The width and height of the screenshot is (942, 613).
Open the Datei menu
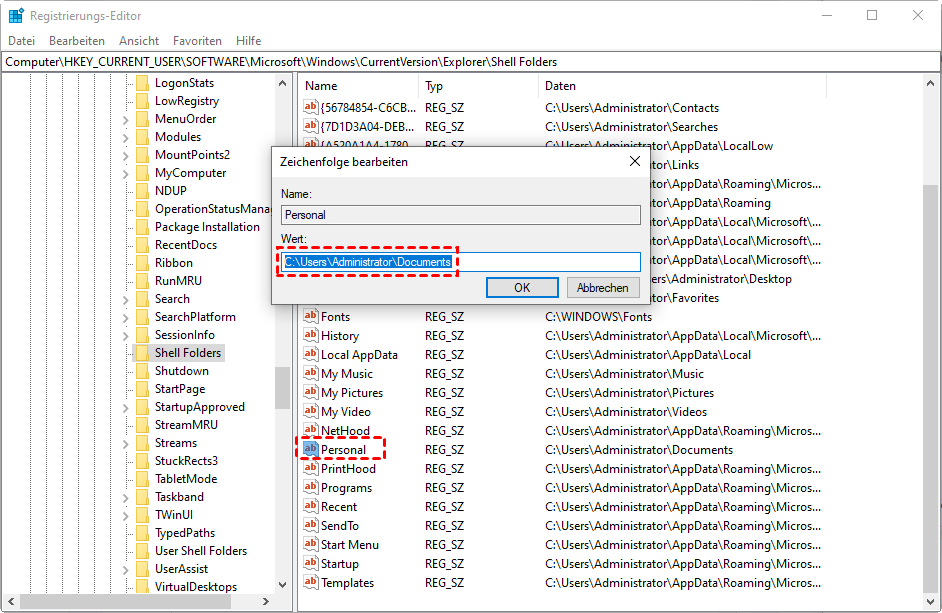pos(22,41)
